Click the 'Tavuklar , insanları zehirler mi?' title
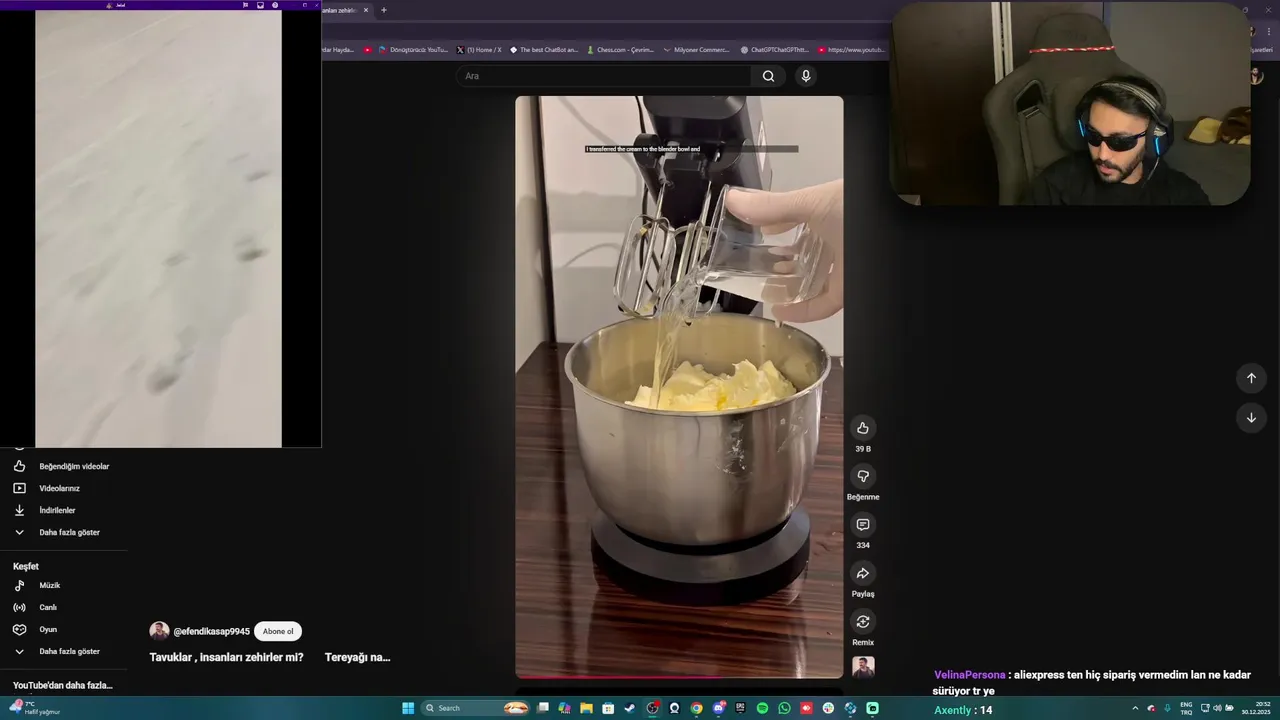 tap(226, 657)
